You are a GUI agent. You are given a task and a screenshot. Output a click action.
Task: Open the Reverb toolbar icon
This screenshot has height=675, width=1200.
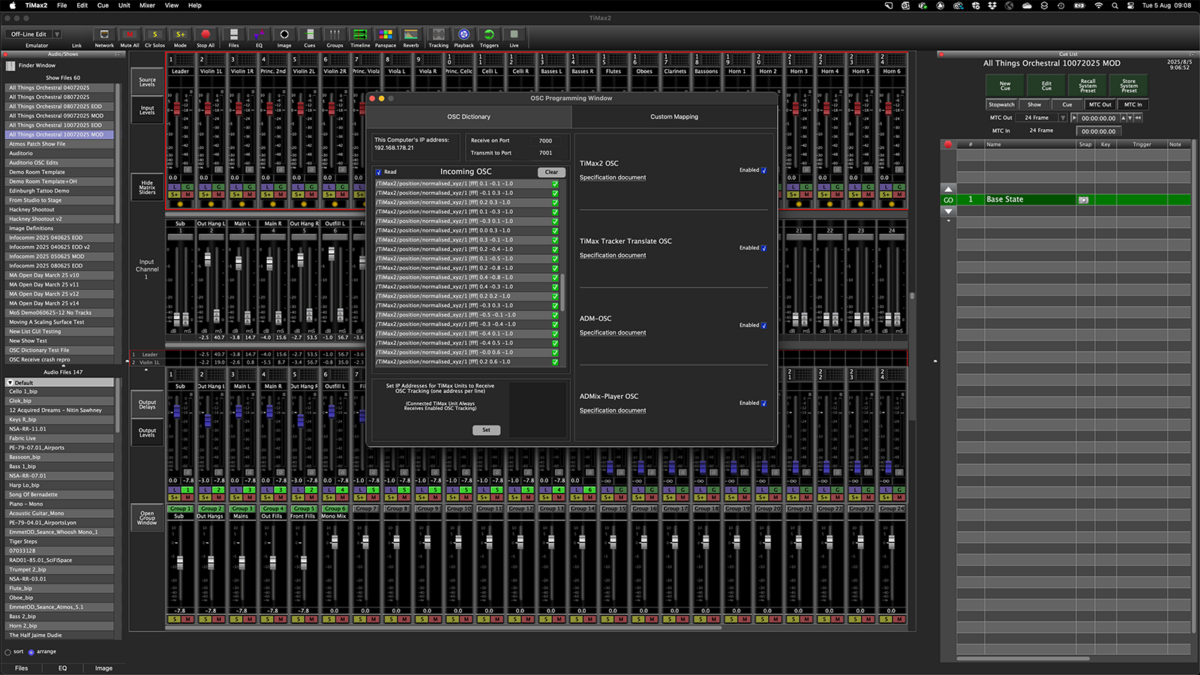pos(410,36)
